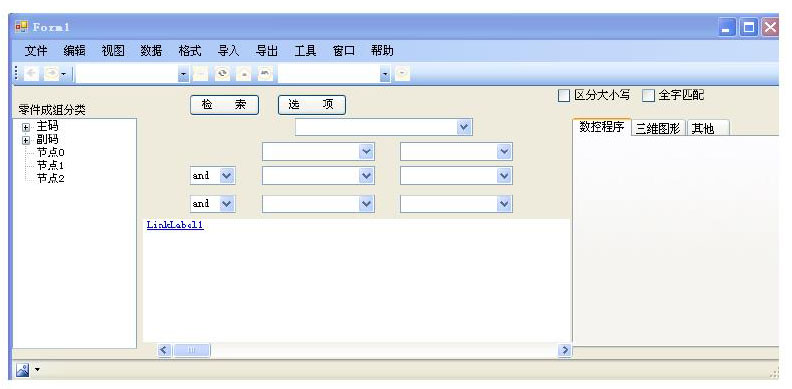Expand the 副码 tree node
The height and width of the screenshot is (389, 792).
[26, 140]
